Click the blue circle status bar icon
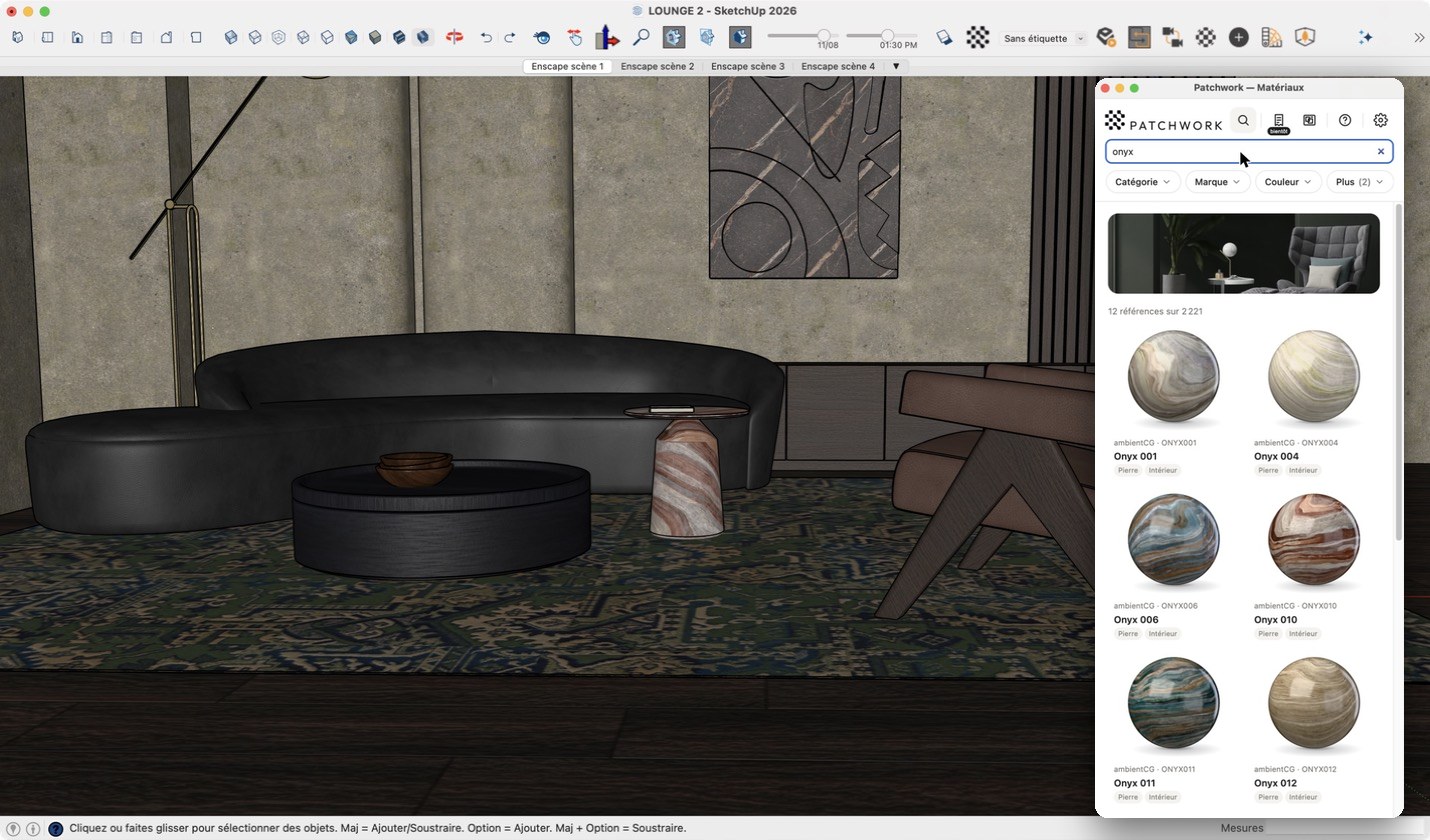 tap(55, 828)
